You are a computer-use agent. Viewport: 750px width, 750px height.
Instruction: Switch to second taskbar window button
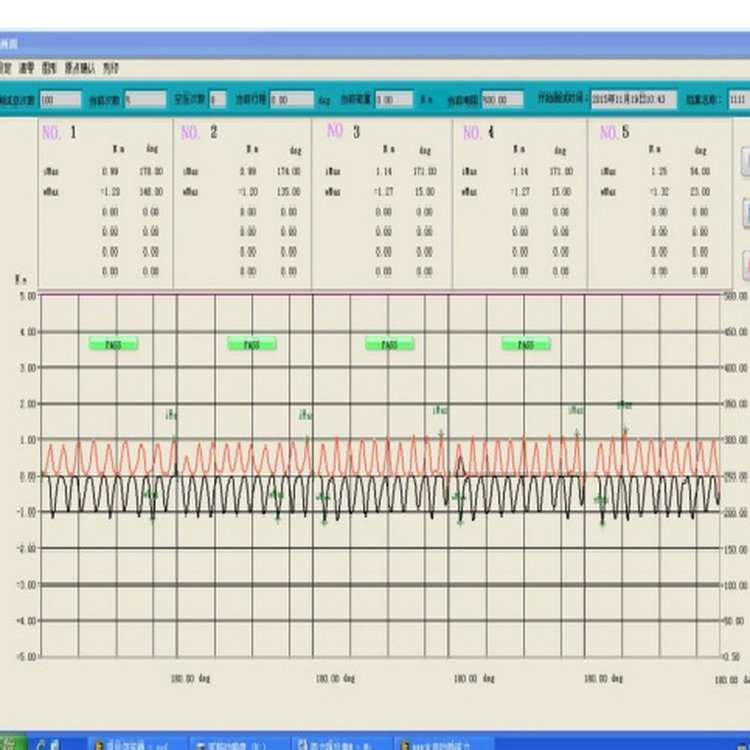coord(239,744)
